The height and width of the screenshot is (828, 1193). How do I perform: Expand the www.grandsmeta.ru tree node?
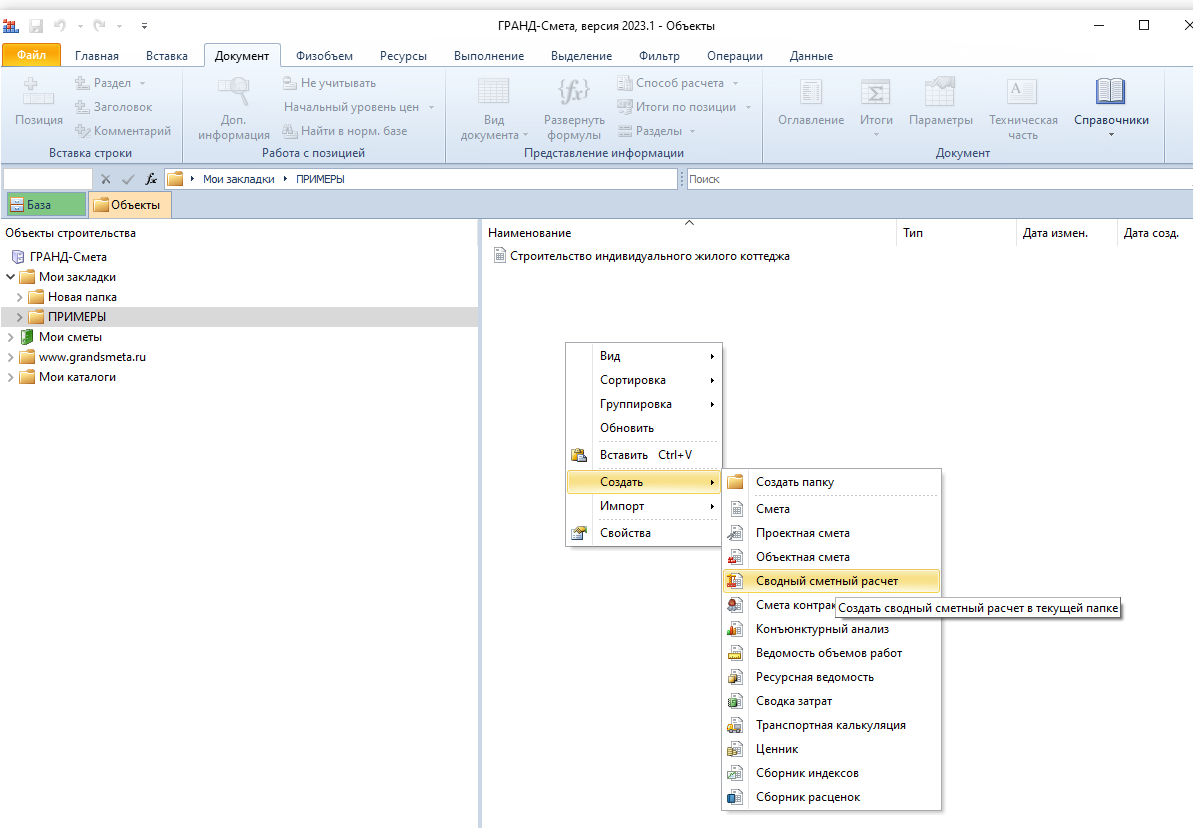(11, 357)
